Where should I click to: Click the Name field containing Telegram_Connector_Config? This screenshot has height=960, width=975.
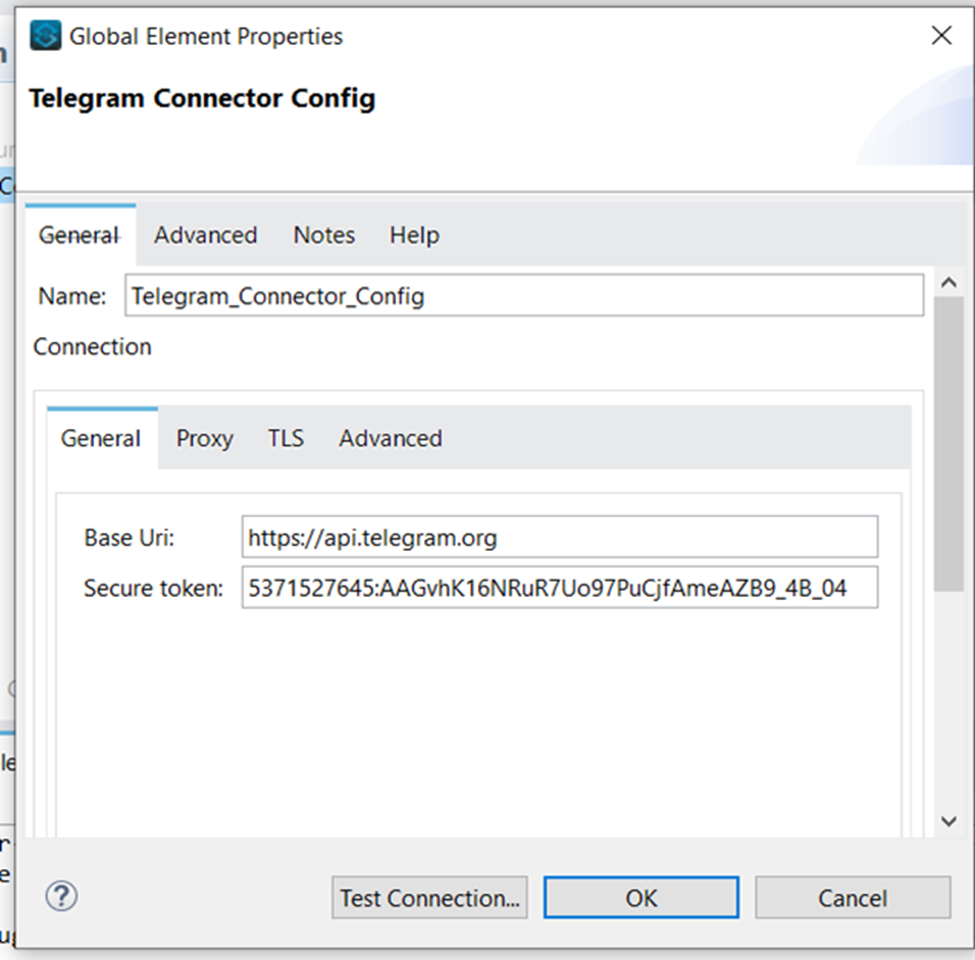524,296
